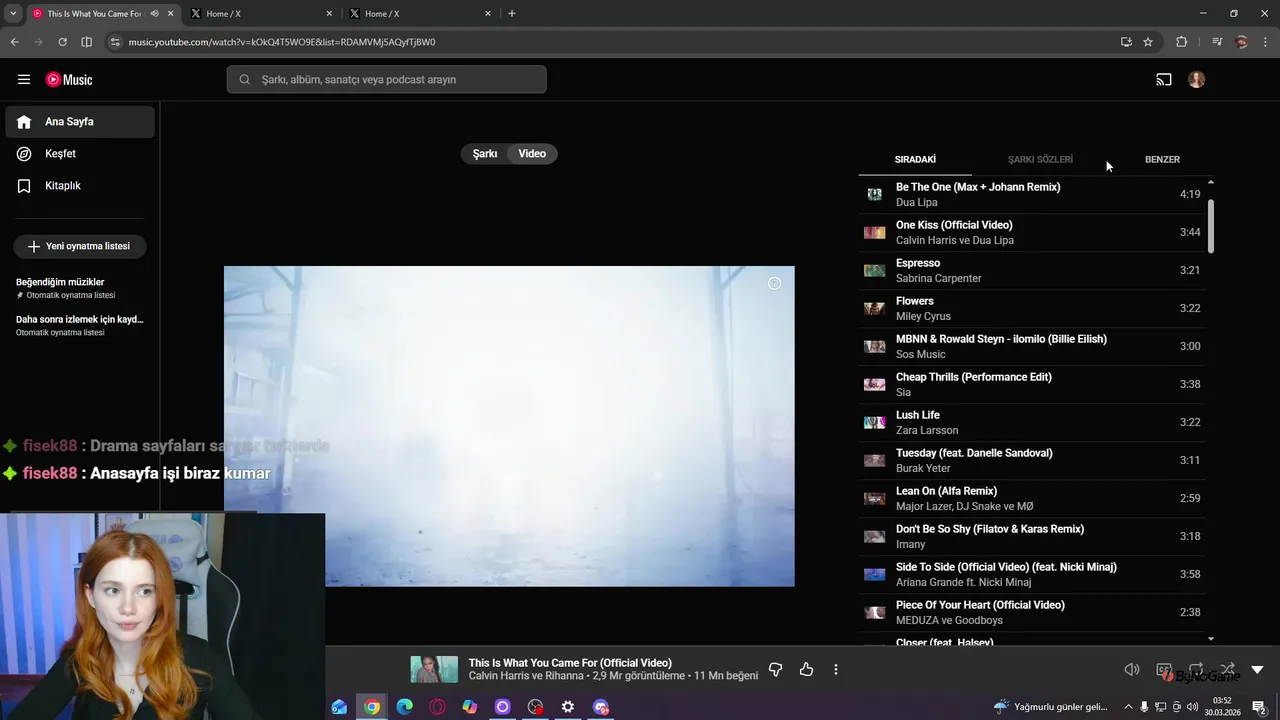Screen dimensions: 1280x720
Task: Open the YouTube Music account avatar
Action: [1197, 80]
